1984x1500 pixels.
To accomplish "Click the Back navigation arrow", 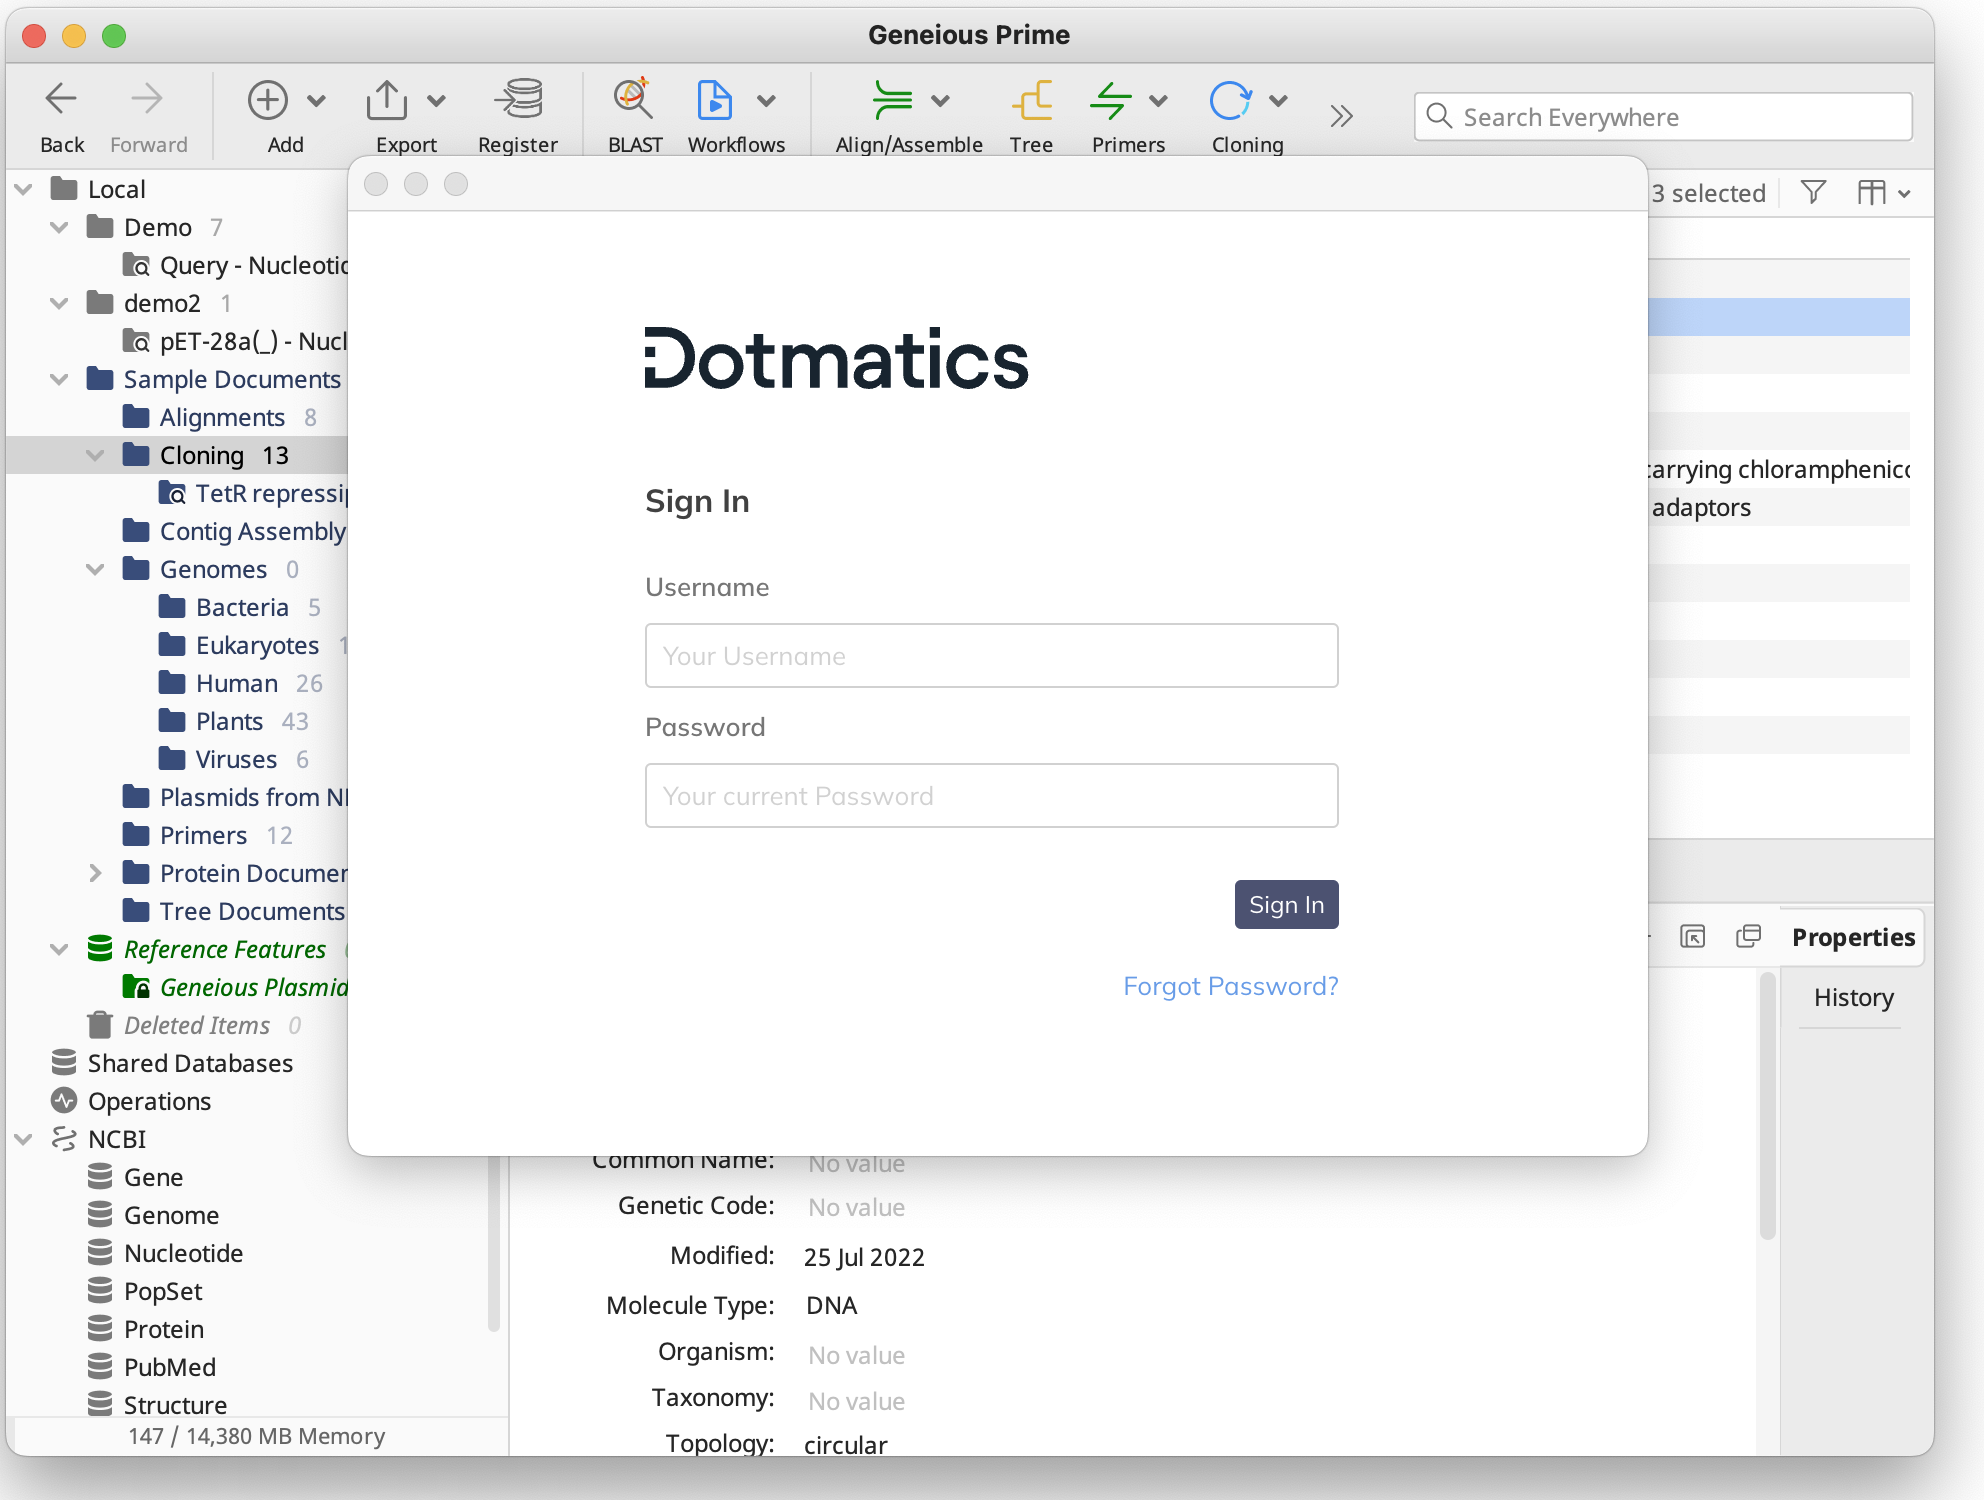I will (x=61, y=99).
